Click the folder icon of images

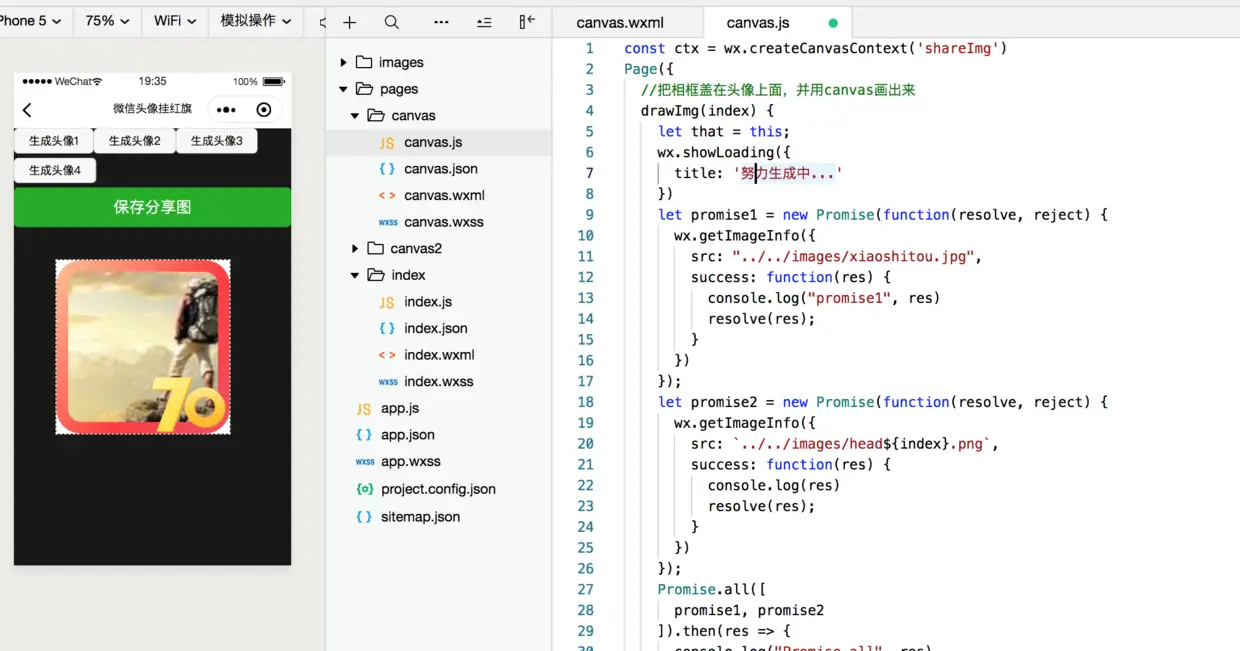(x=364, y=62)
